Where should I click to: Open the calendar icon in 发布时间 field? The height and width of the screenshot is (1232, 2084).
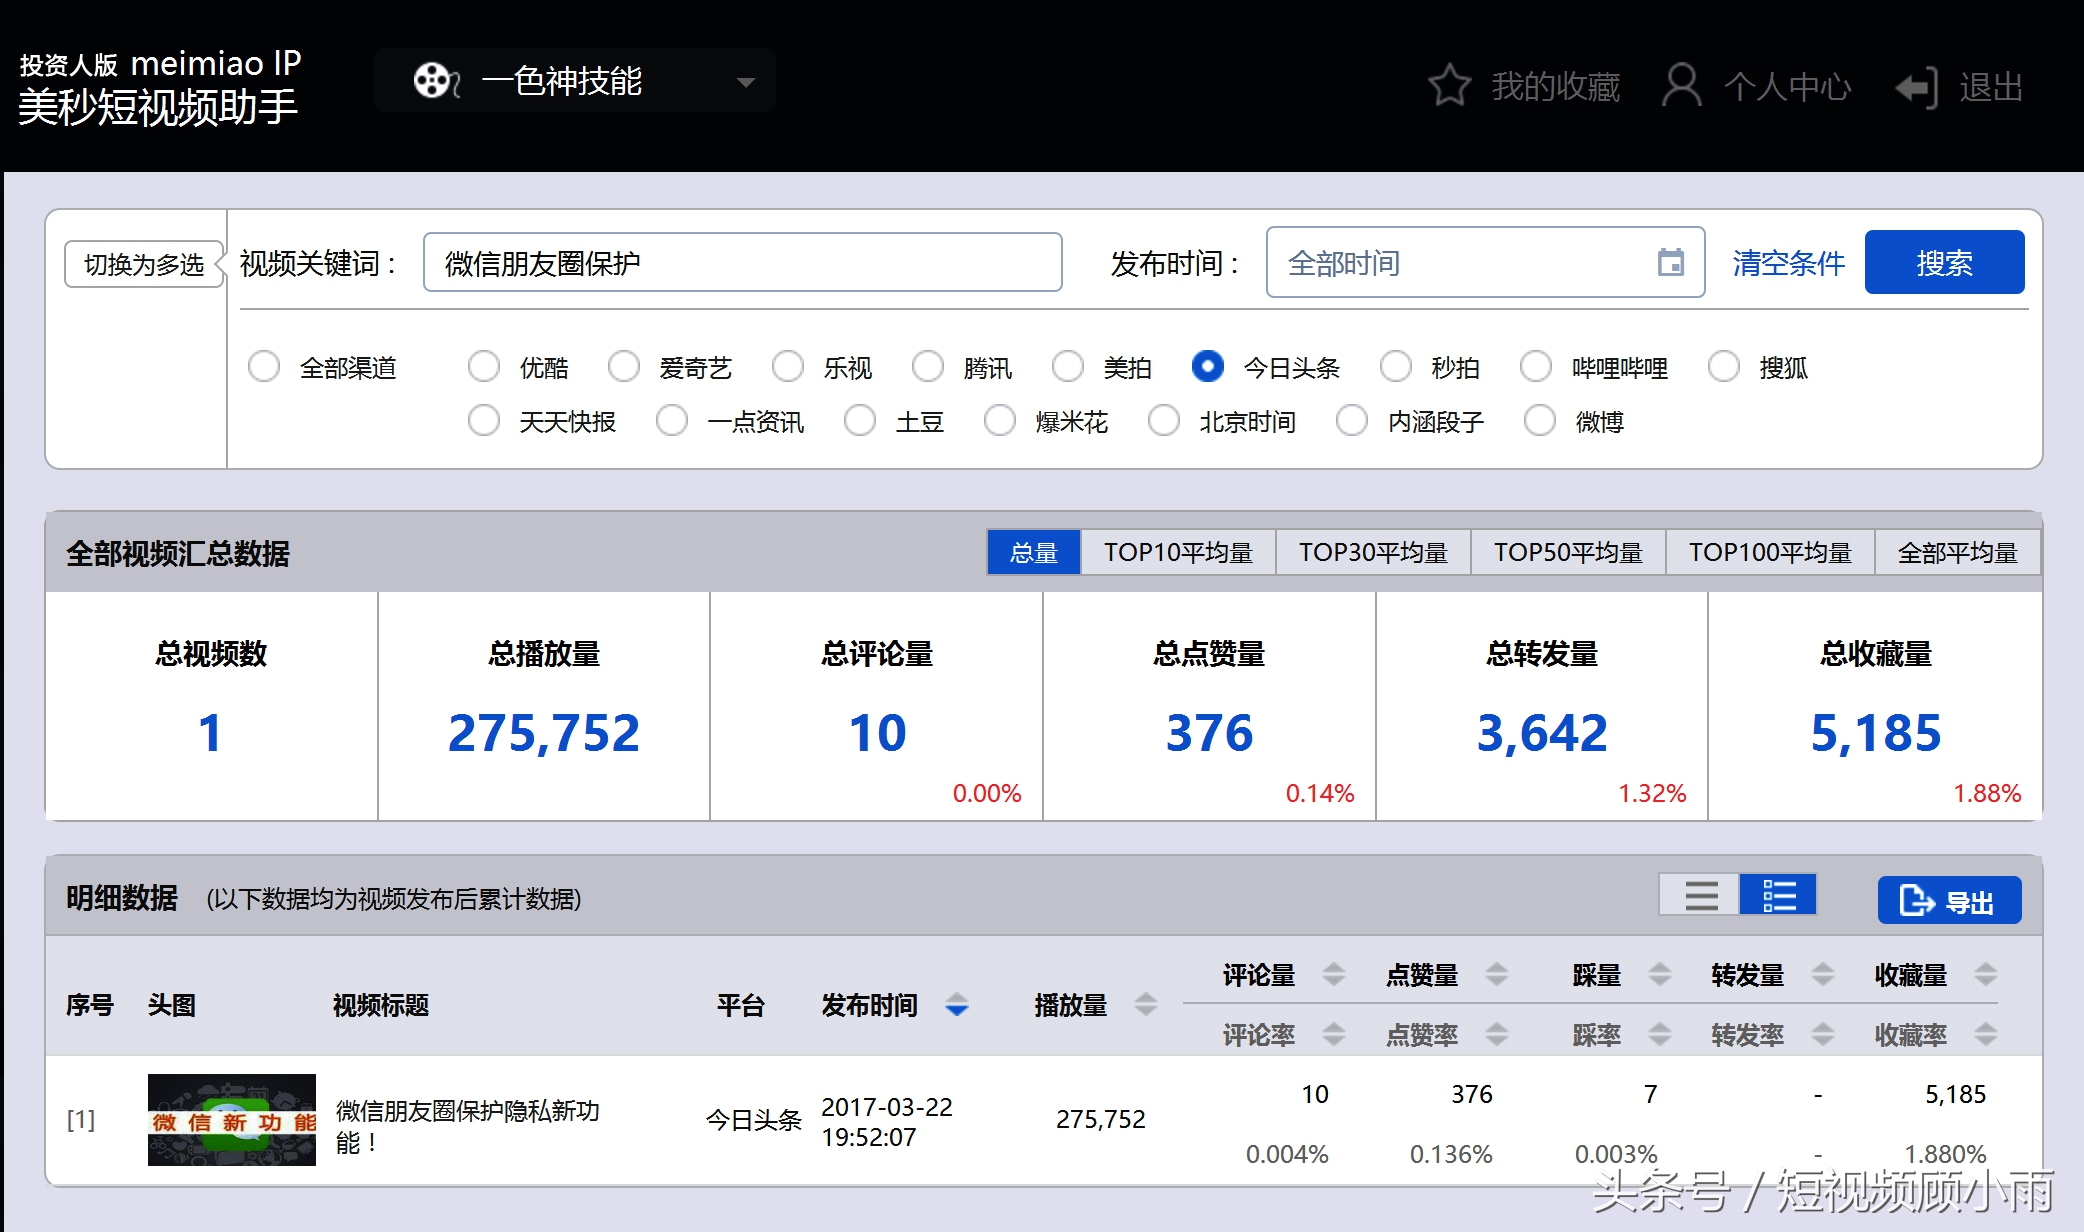pos(1671,262)
